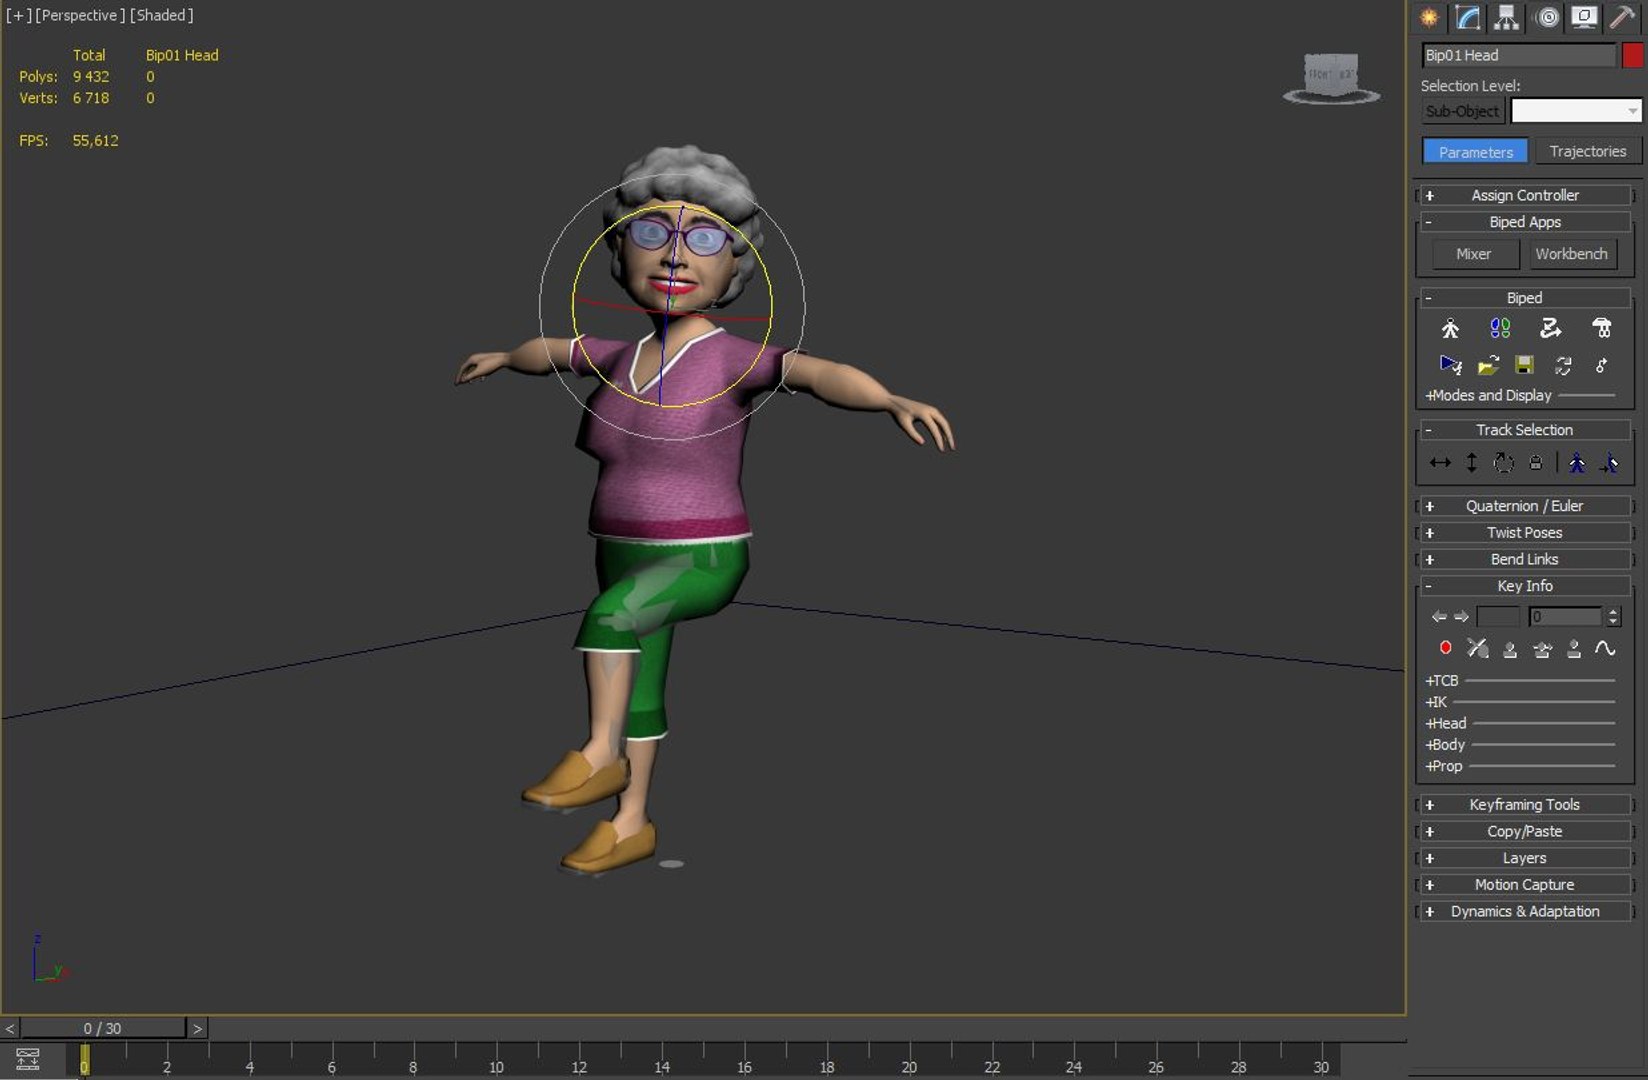Expand Quaternion / Euler rollout
The width and height of the screenshot is (1648, 1080).
point(1525,506)
